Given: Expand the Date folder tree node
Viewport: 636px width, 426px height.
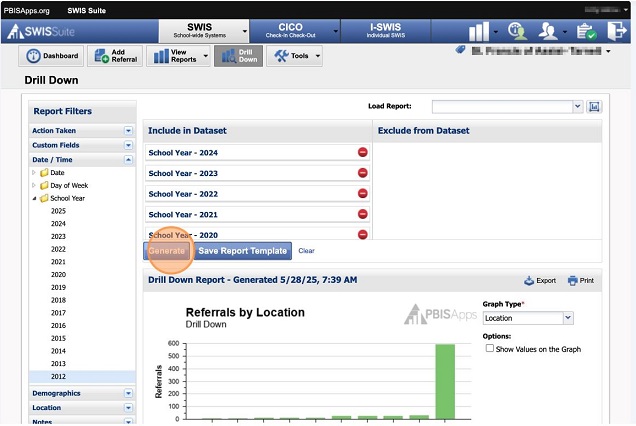Looking at the screenshot, I should 34,172.
